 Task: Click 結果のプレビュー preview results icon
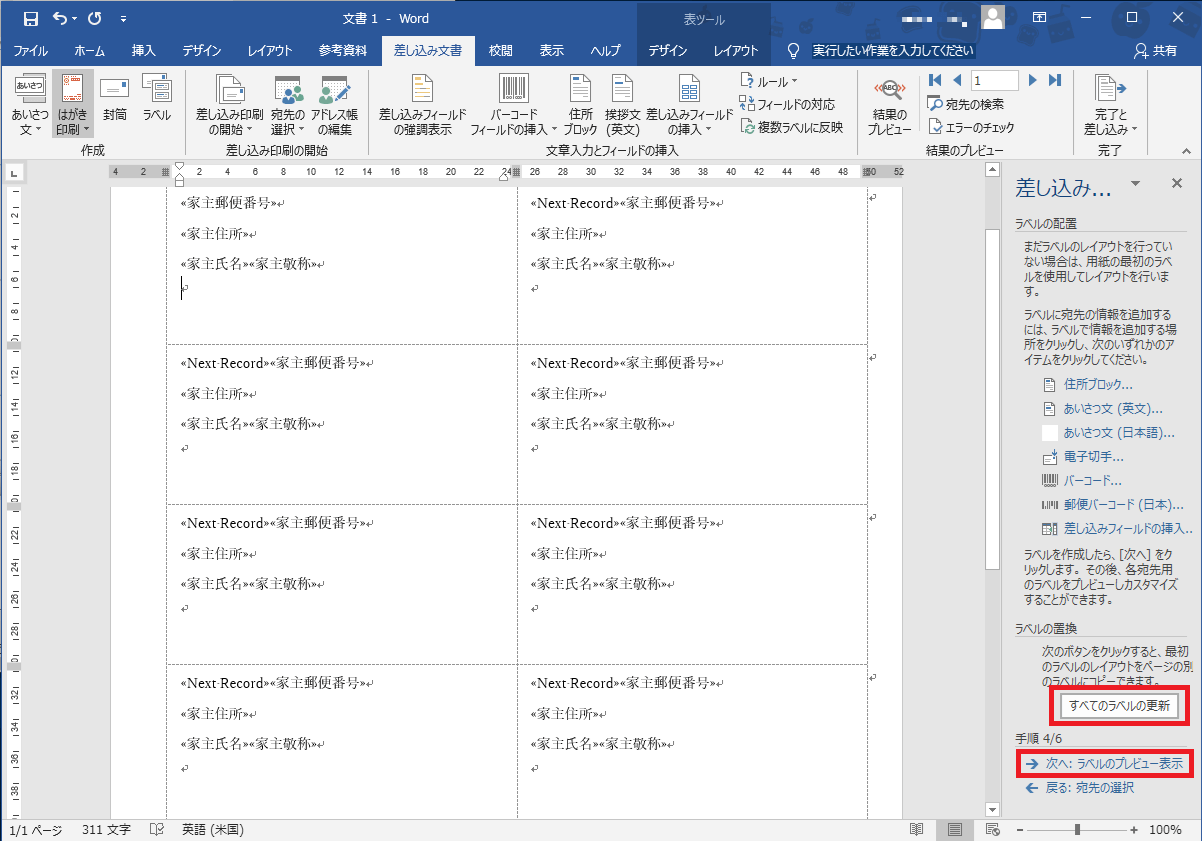pyautogui.click(x=889, y=105)
